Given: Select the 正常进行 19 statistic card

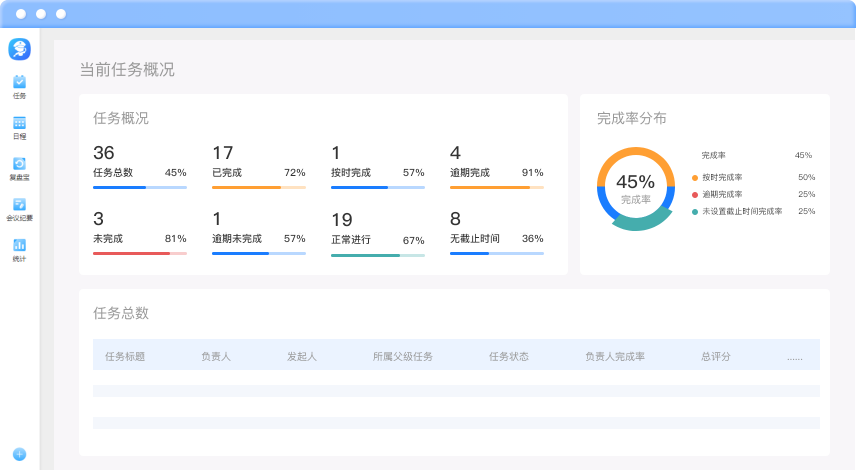Looking at the screenshot, I should click(x=377, y=232).
